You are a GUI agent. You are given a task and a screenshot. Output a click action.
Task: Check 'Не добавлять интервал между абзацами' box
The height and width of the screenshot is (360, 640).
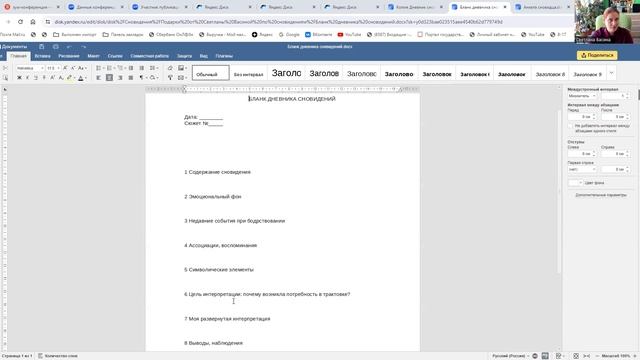pos(571,126)
